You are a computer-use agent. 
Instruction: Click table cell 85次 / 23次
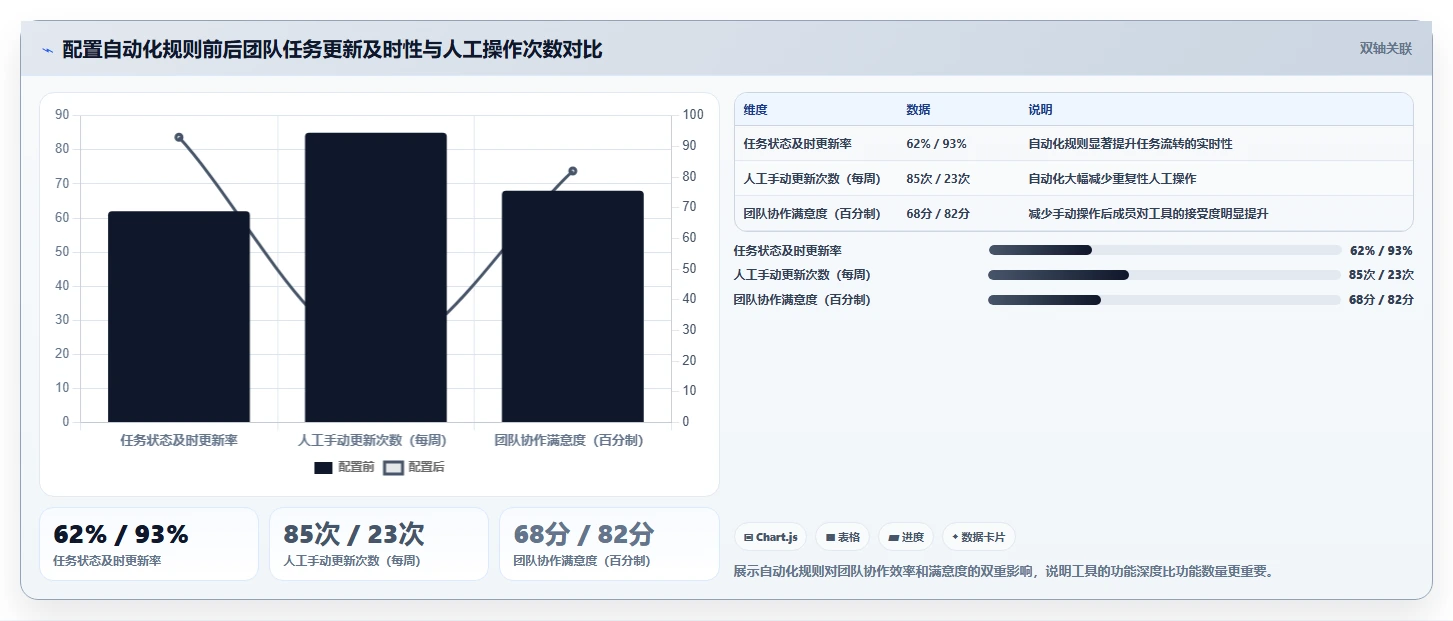pos(938,179)
